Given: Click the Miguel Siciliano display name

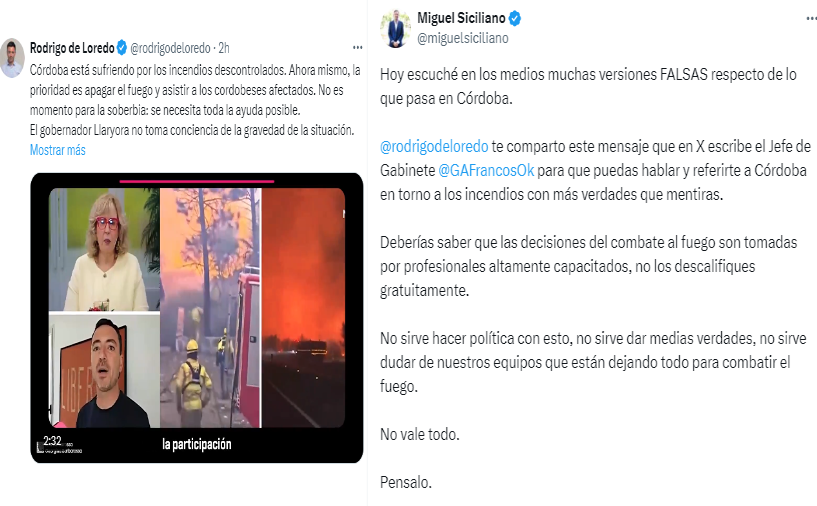Looking at the screenshot, I should click(x=461, y=18).
